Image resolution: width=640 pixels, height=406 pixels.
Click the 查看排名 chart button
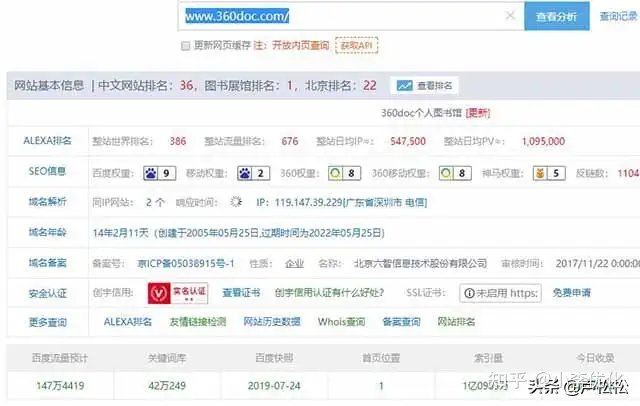click(424, 86)
